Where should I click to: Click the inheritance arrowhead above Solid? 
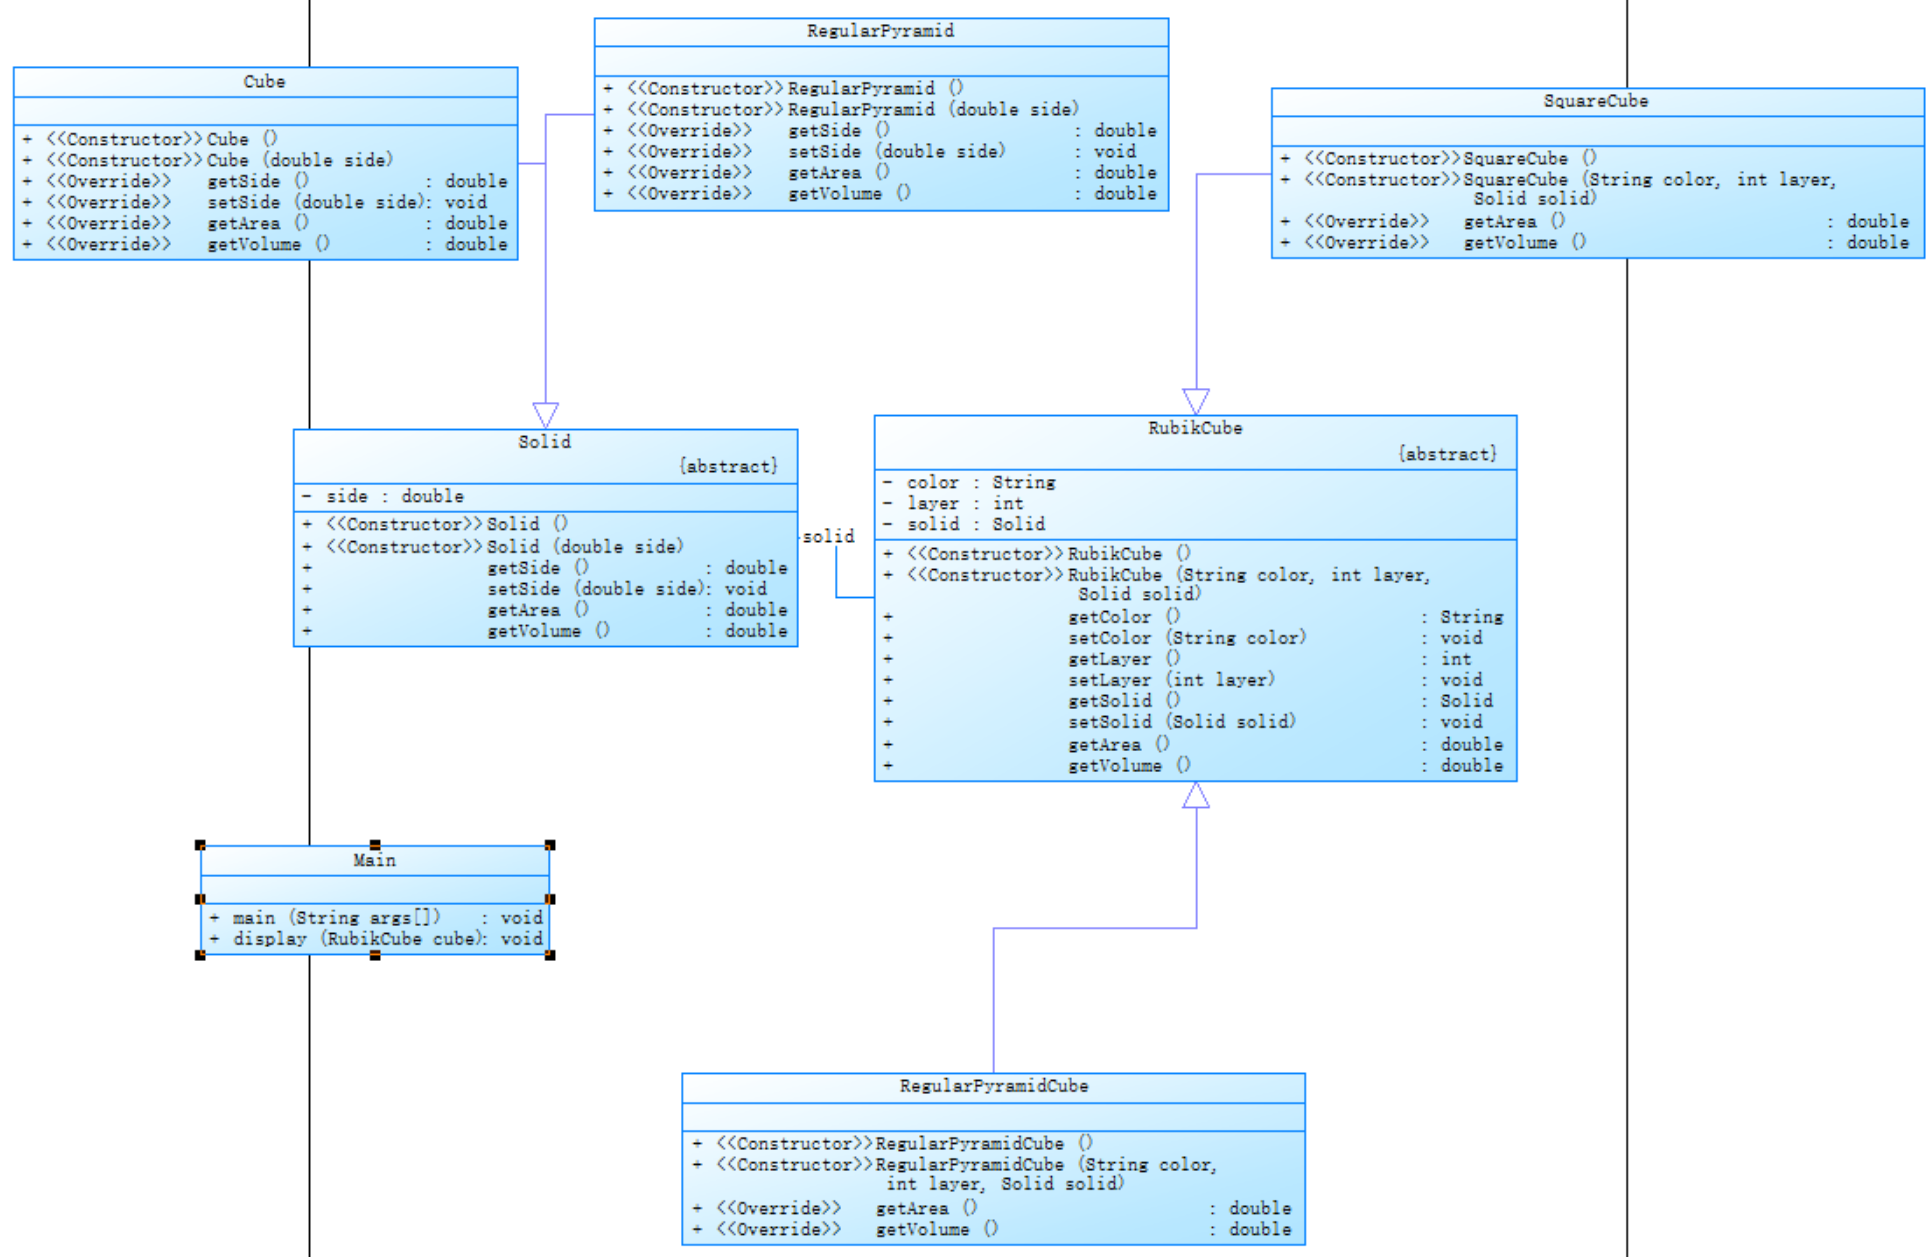tap(545, 415)
